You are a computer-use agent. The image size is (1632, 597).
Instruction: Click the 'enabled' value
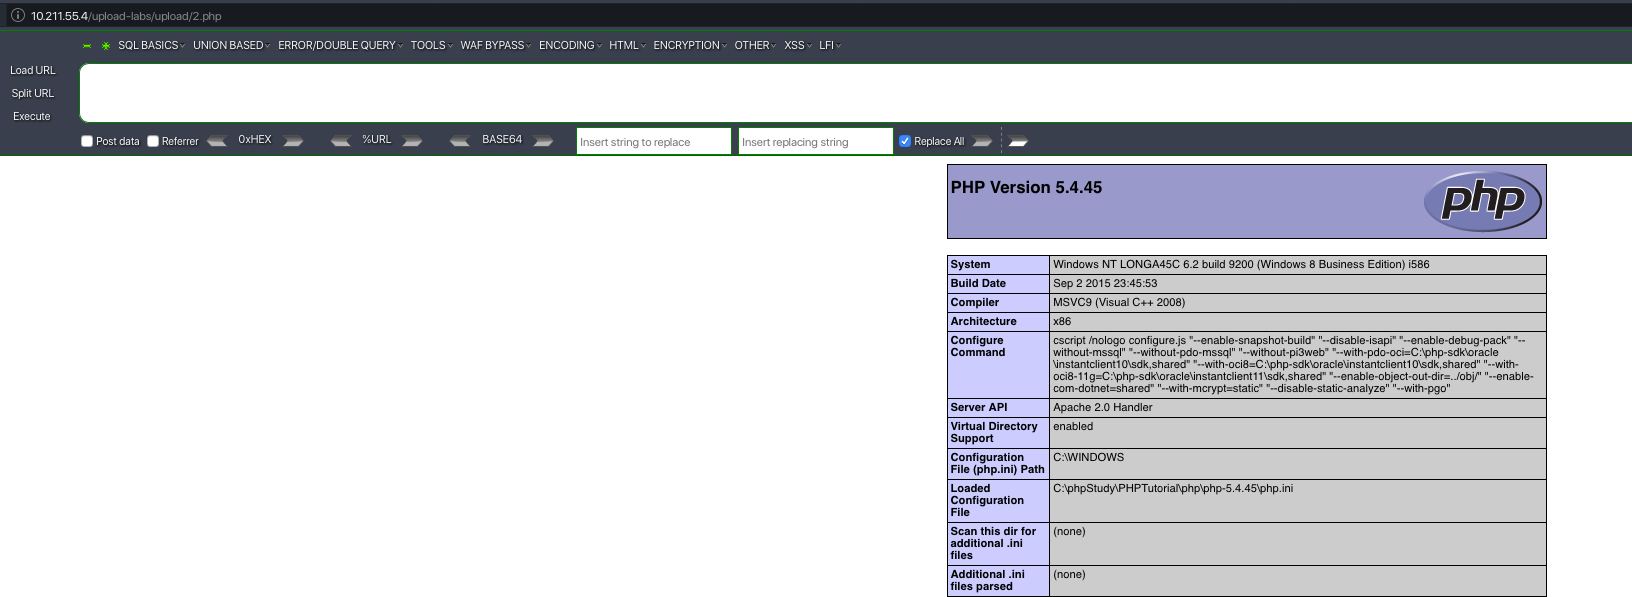(1073, 426)
